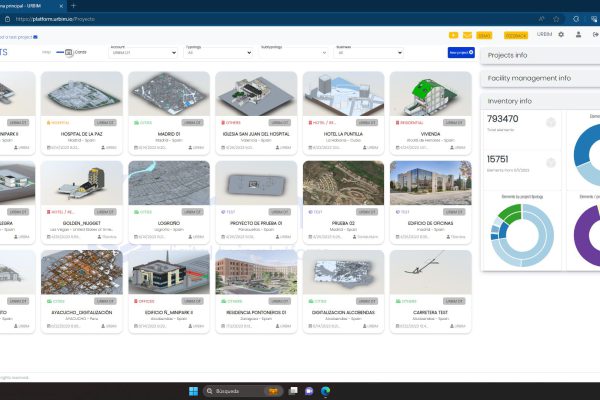
Task: Open Task View on the taskbar
Action: (293, 391)
